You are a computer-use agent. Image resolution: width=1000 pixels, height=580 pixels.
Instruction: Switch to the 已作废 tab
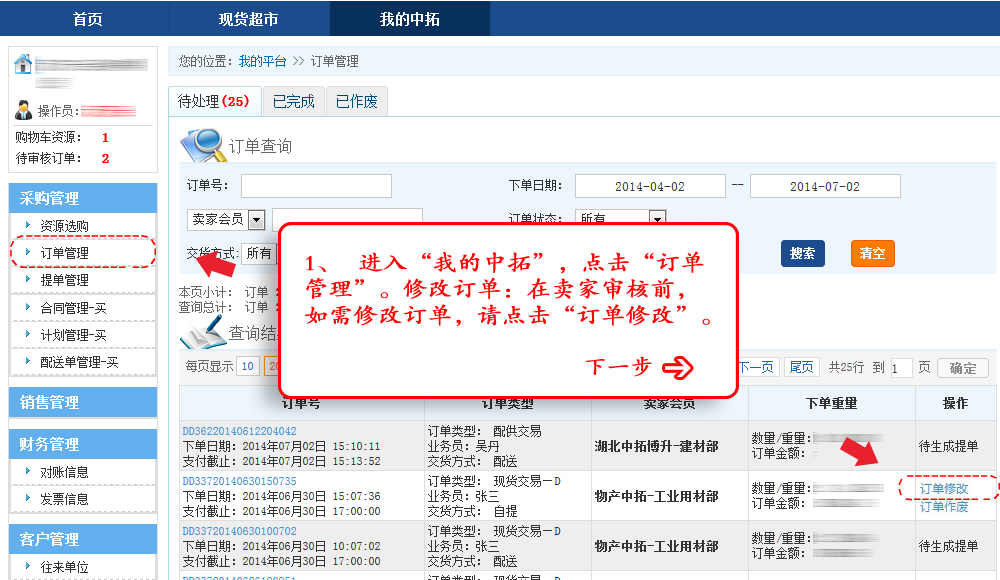tap(356, 101)
